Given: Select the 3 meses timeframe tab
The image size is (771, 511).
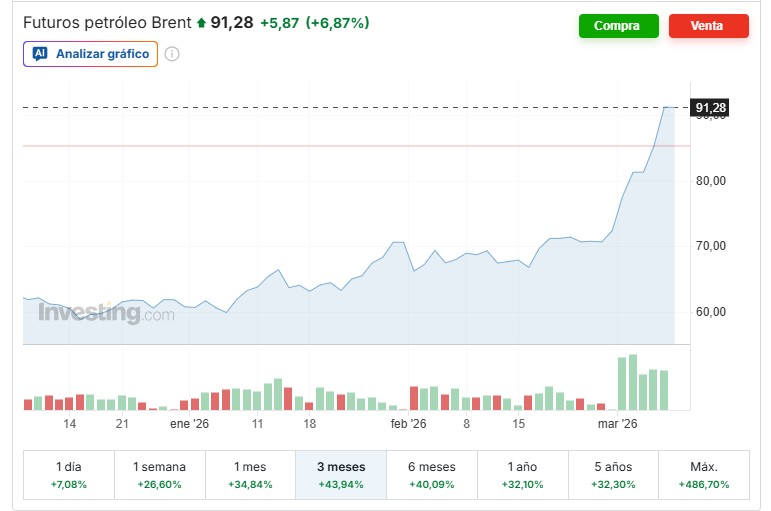Looking at the screenshot, I should 341,474.
